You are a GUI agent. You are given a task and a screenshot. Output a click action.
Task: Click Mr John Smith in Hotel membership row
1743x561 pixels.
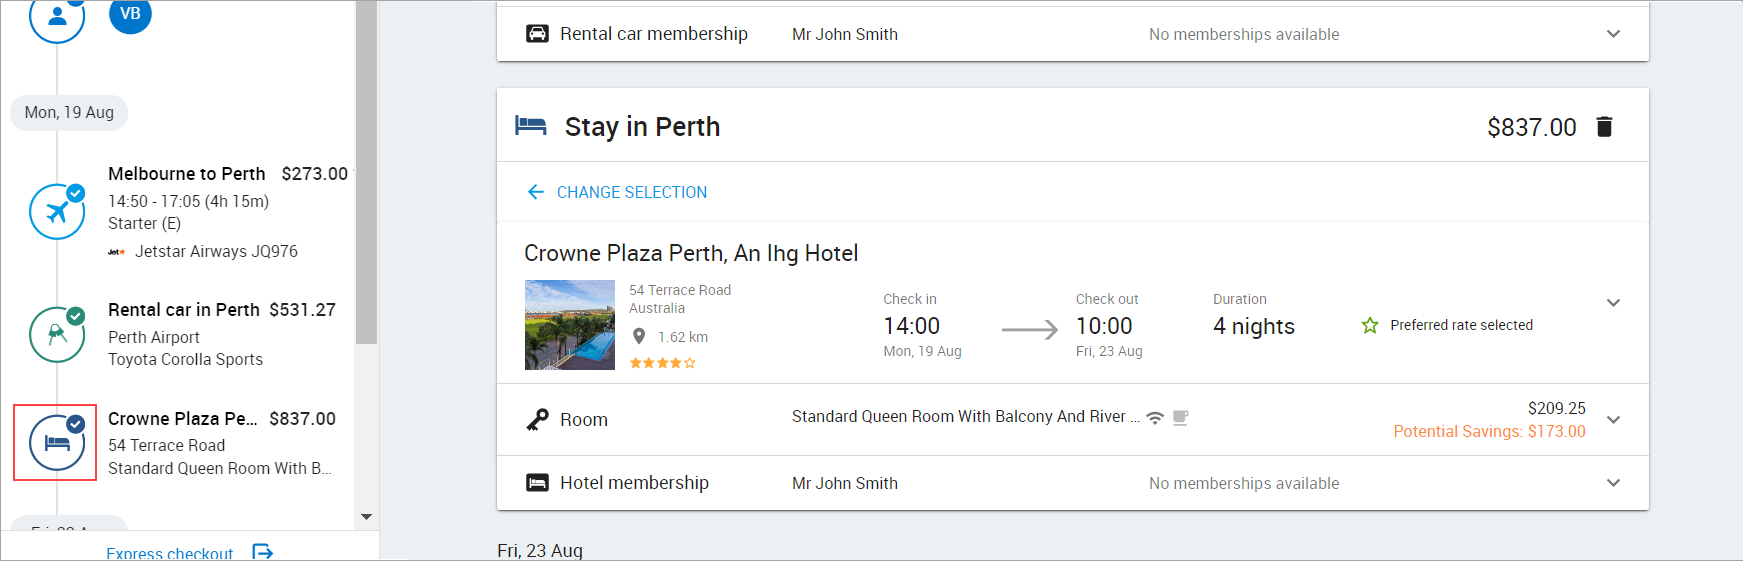click(845, 483)
